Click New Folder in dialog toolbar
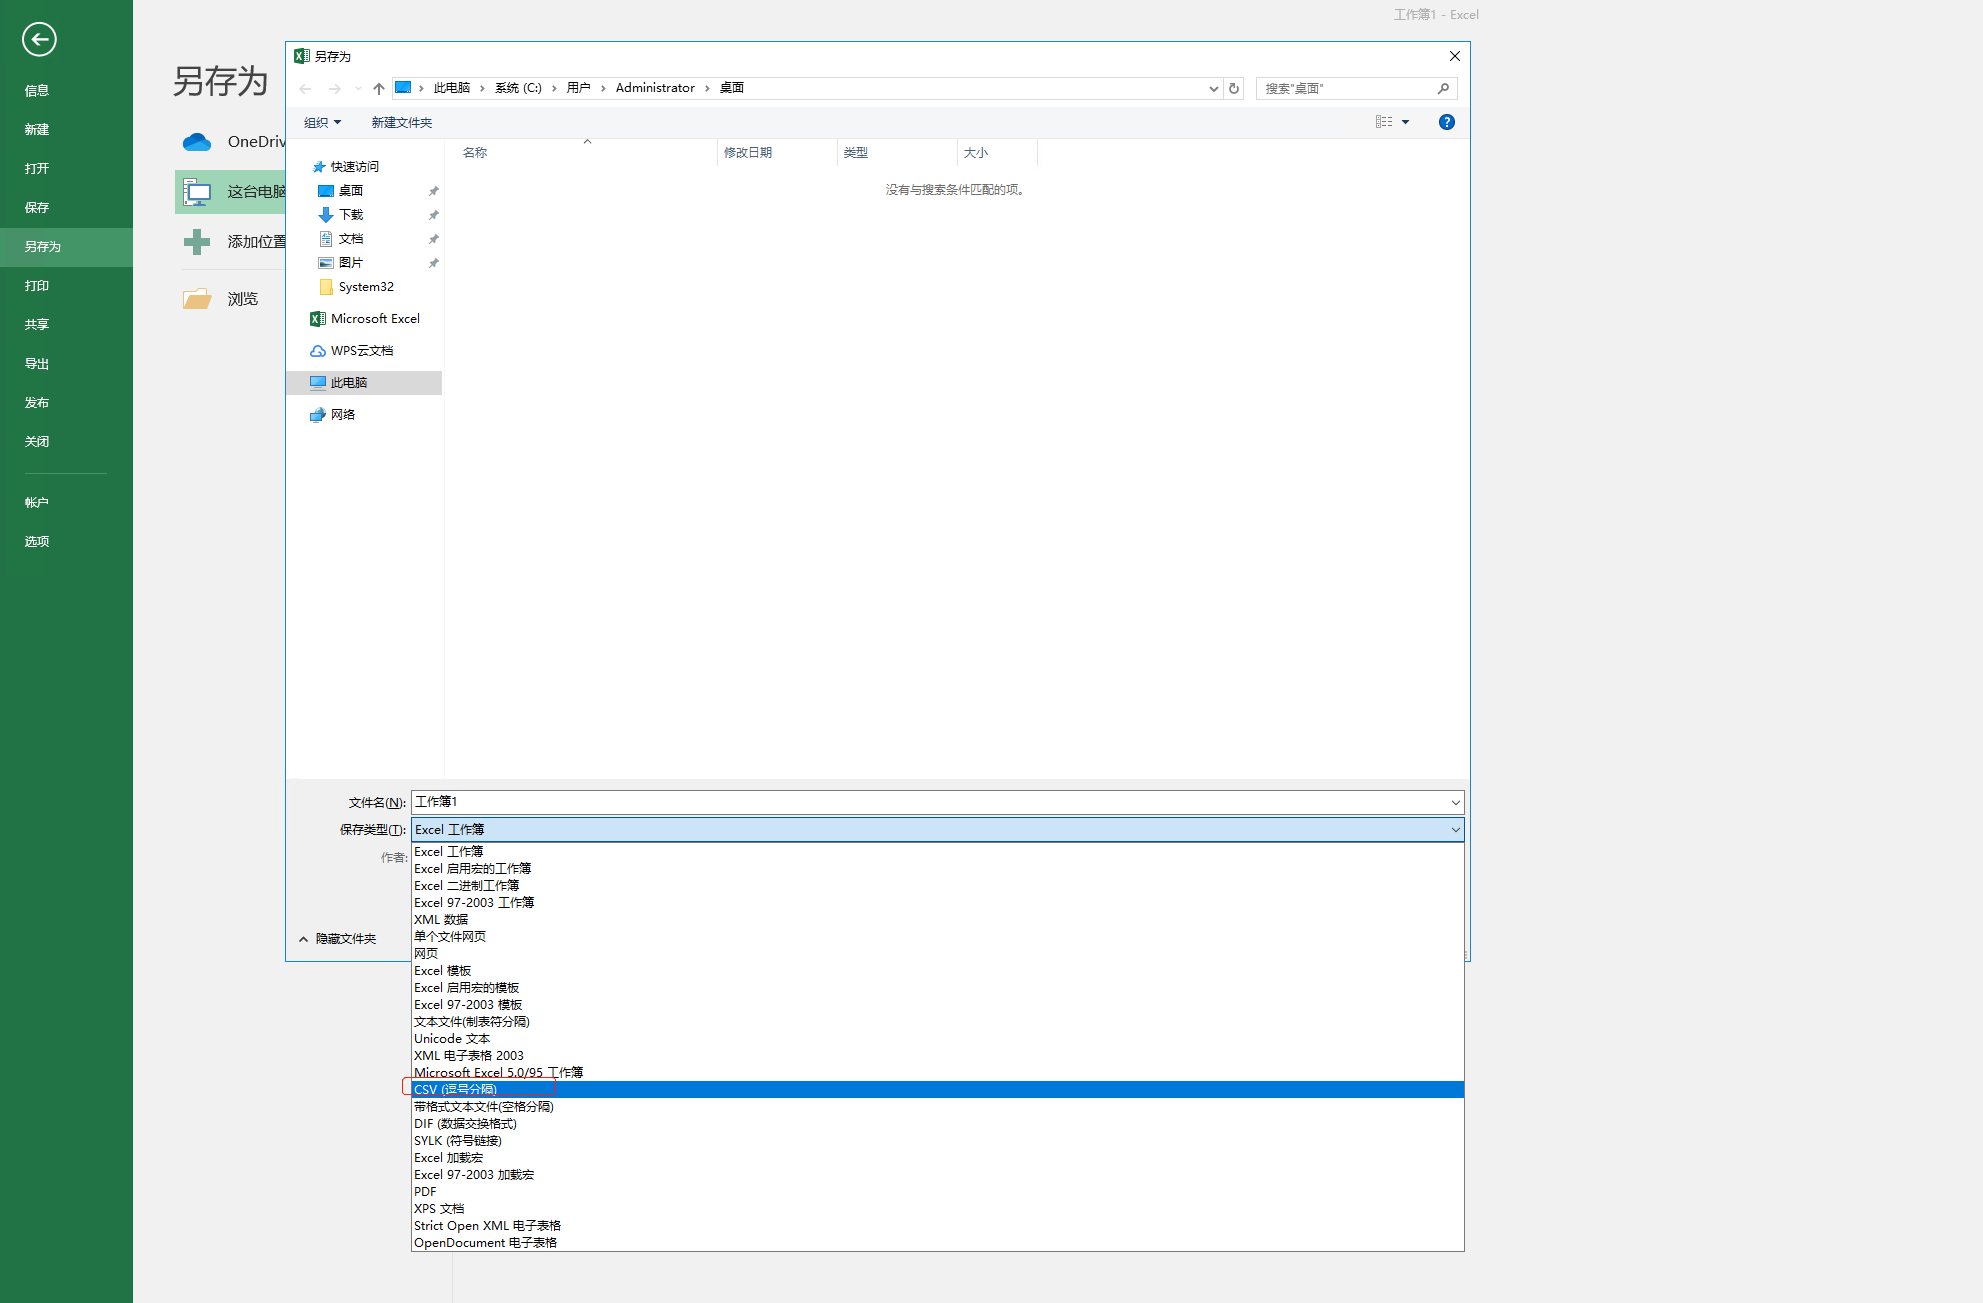This screenshot has height=1303, width=1983. coord(402,123)
